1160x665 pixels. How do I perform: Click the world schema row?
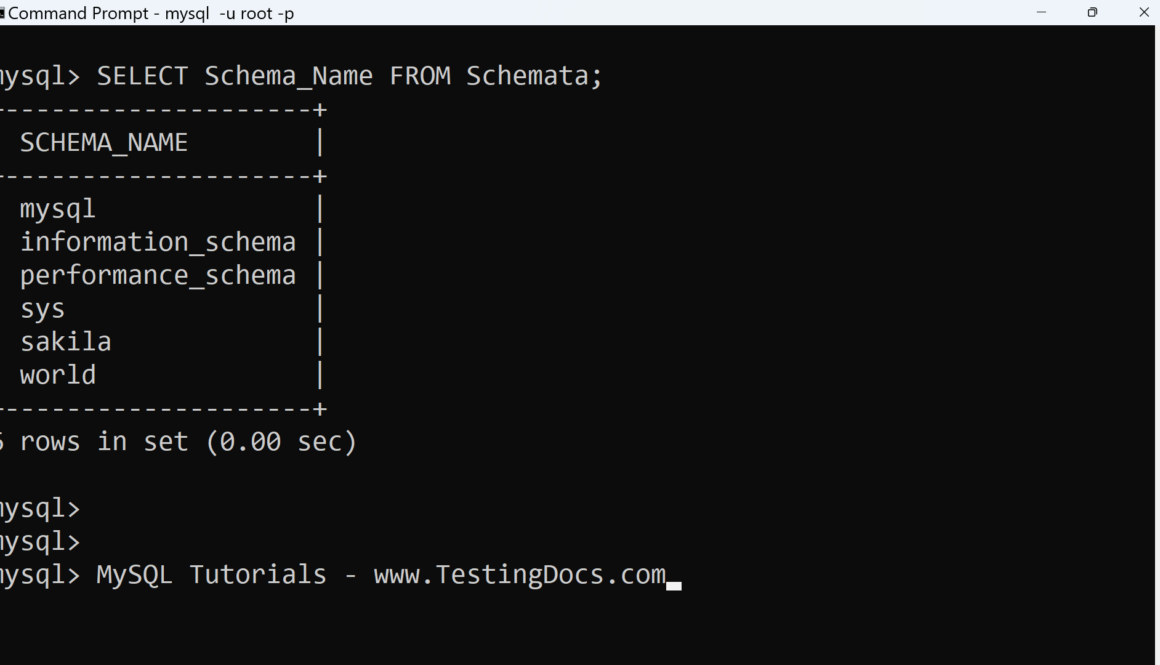pos(58,375)
